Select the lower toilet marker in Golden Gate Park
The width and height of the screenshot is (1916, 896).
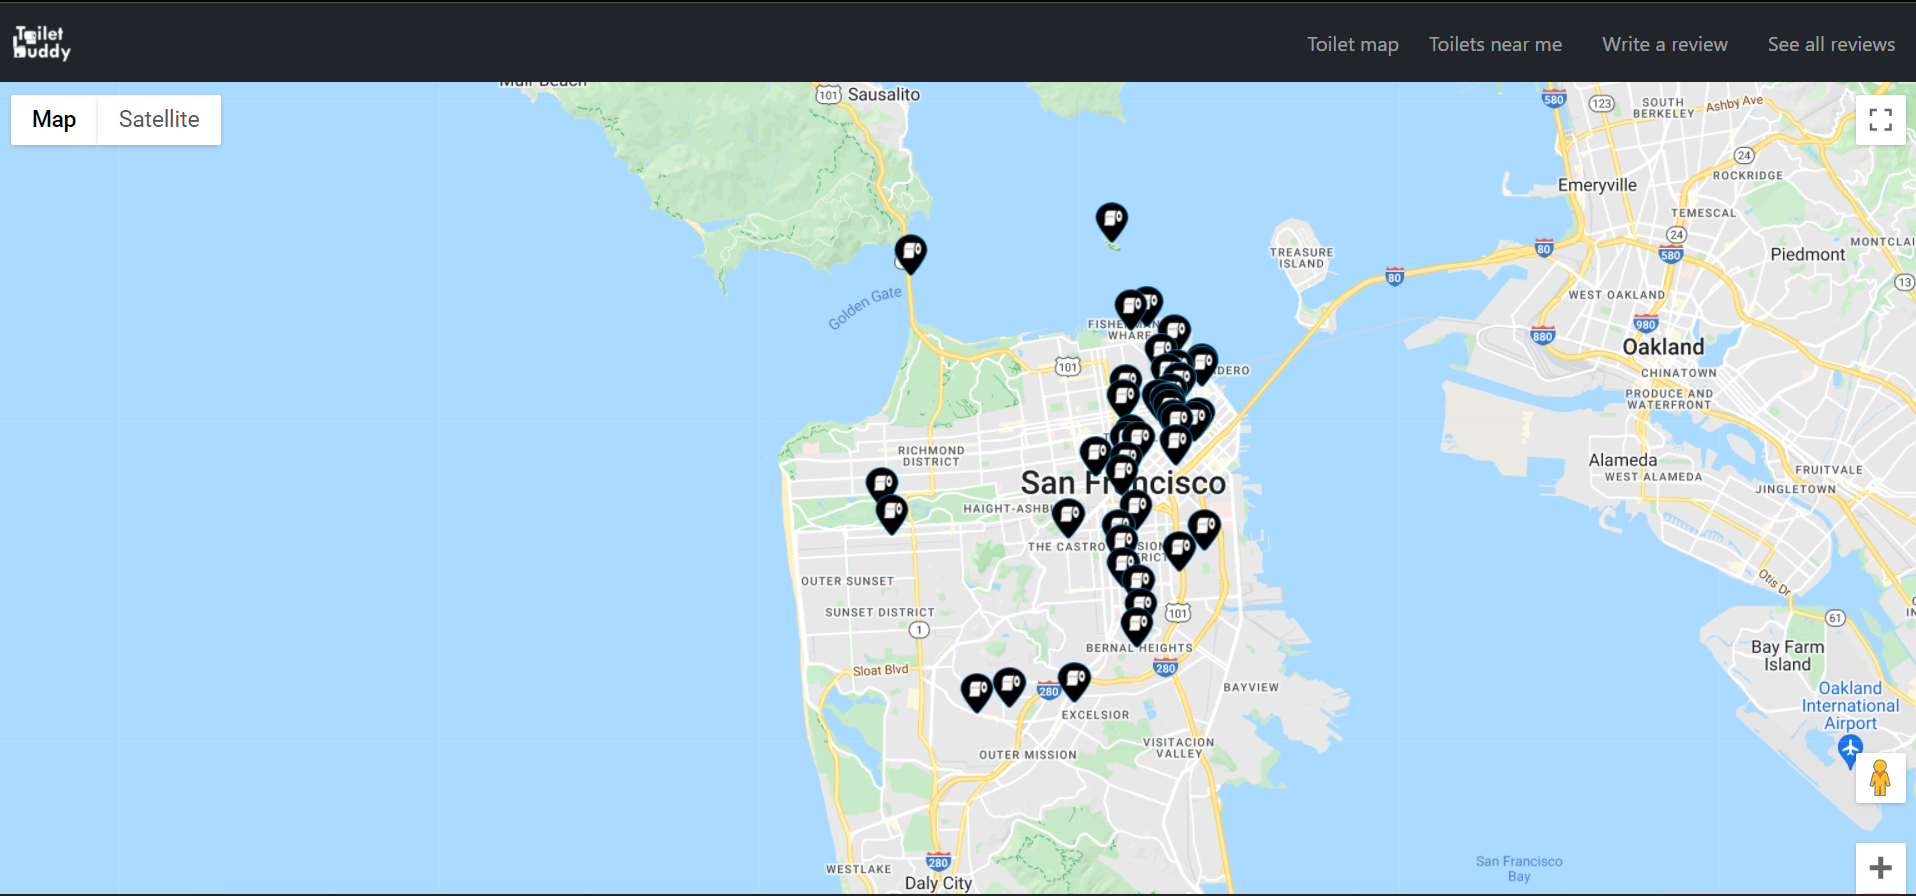pyautogui.click(x=892, y=514)
